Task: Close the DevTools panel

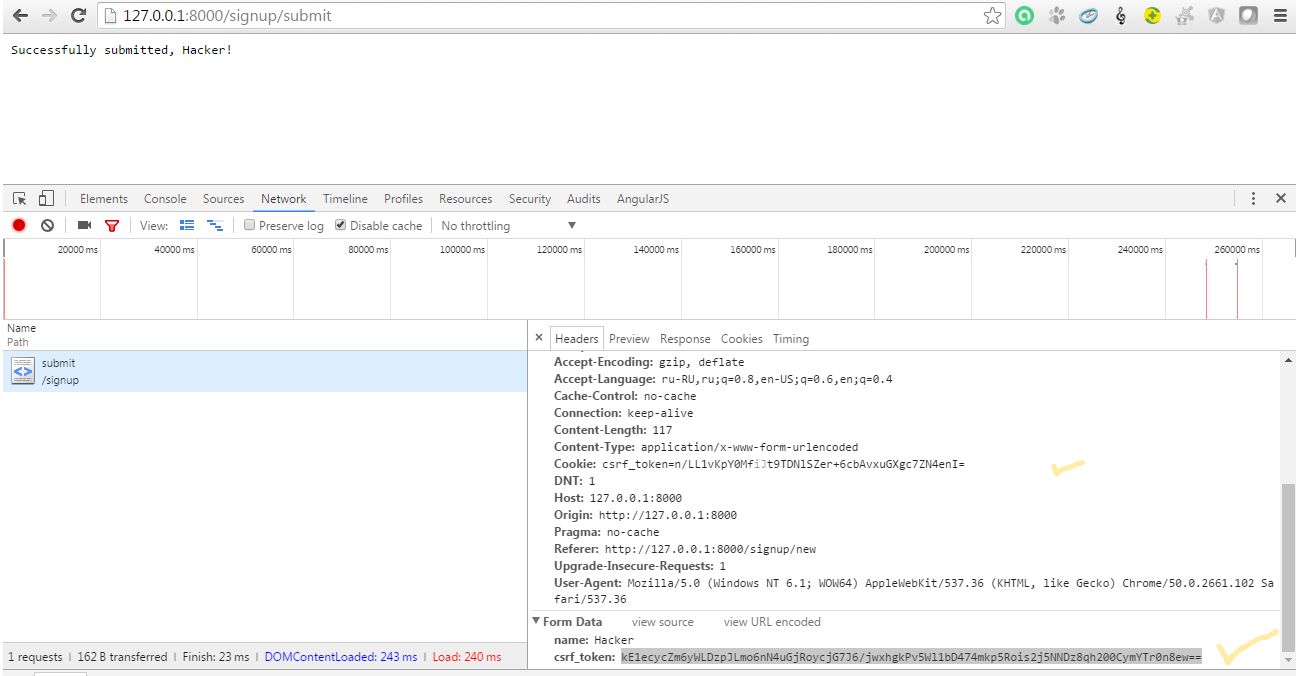Action: [1281, 198]
